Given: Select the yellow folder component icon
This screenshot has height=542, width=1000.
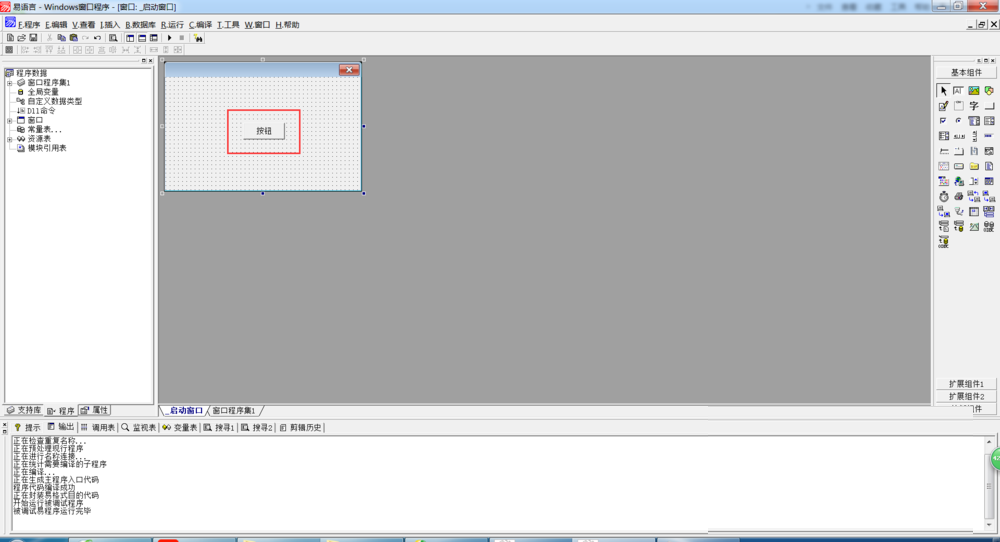Looking at the screenshot, I should coord(974,166).
